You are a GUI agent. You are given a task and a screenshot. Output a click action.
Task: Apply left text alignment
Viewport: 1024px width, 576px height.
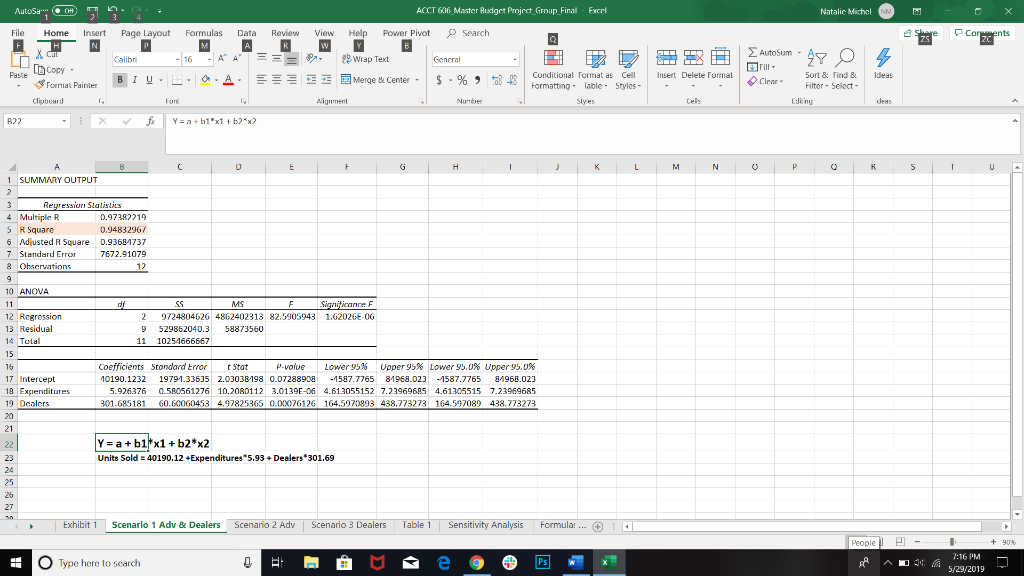tap(262, 80)
